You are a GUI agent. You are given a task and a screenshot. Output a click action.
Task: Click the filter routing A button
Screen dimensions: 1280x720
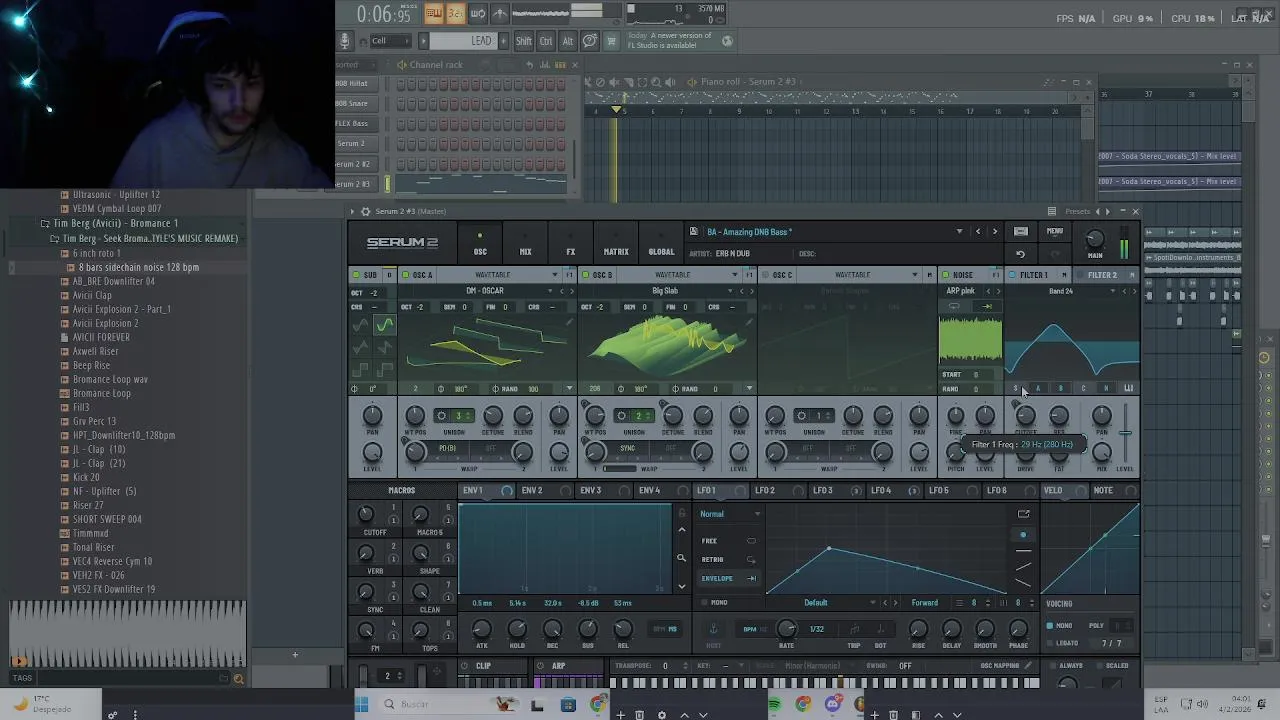(1038, 388)
